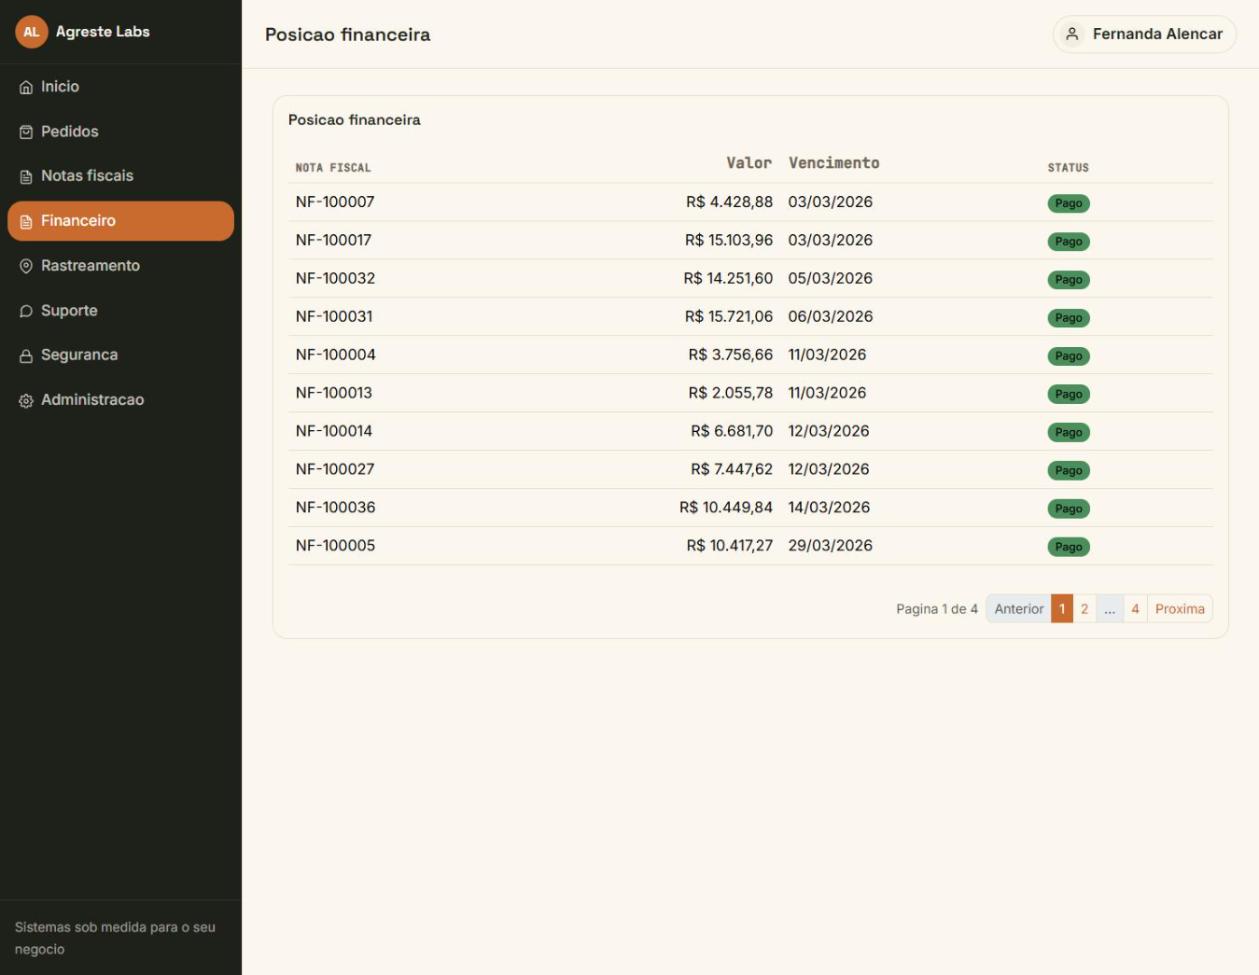Image resolution: width=1259 pixels, height=975 pixels.
Task: Click invoice NF-100027
Action: pyautogui.click(x=335, y=469)
